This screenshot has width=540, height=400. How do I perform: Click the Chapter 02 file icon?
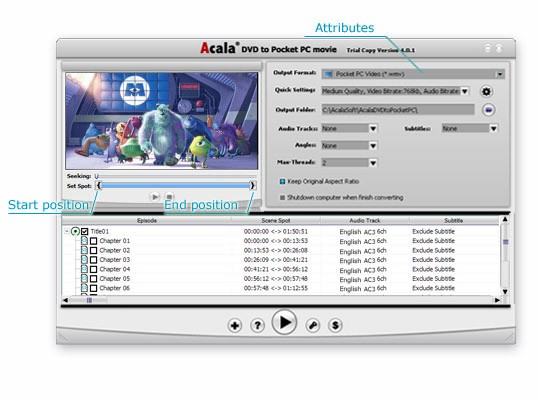84,250
